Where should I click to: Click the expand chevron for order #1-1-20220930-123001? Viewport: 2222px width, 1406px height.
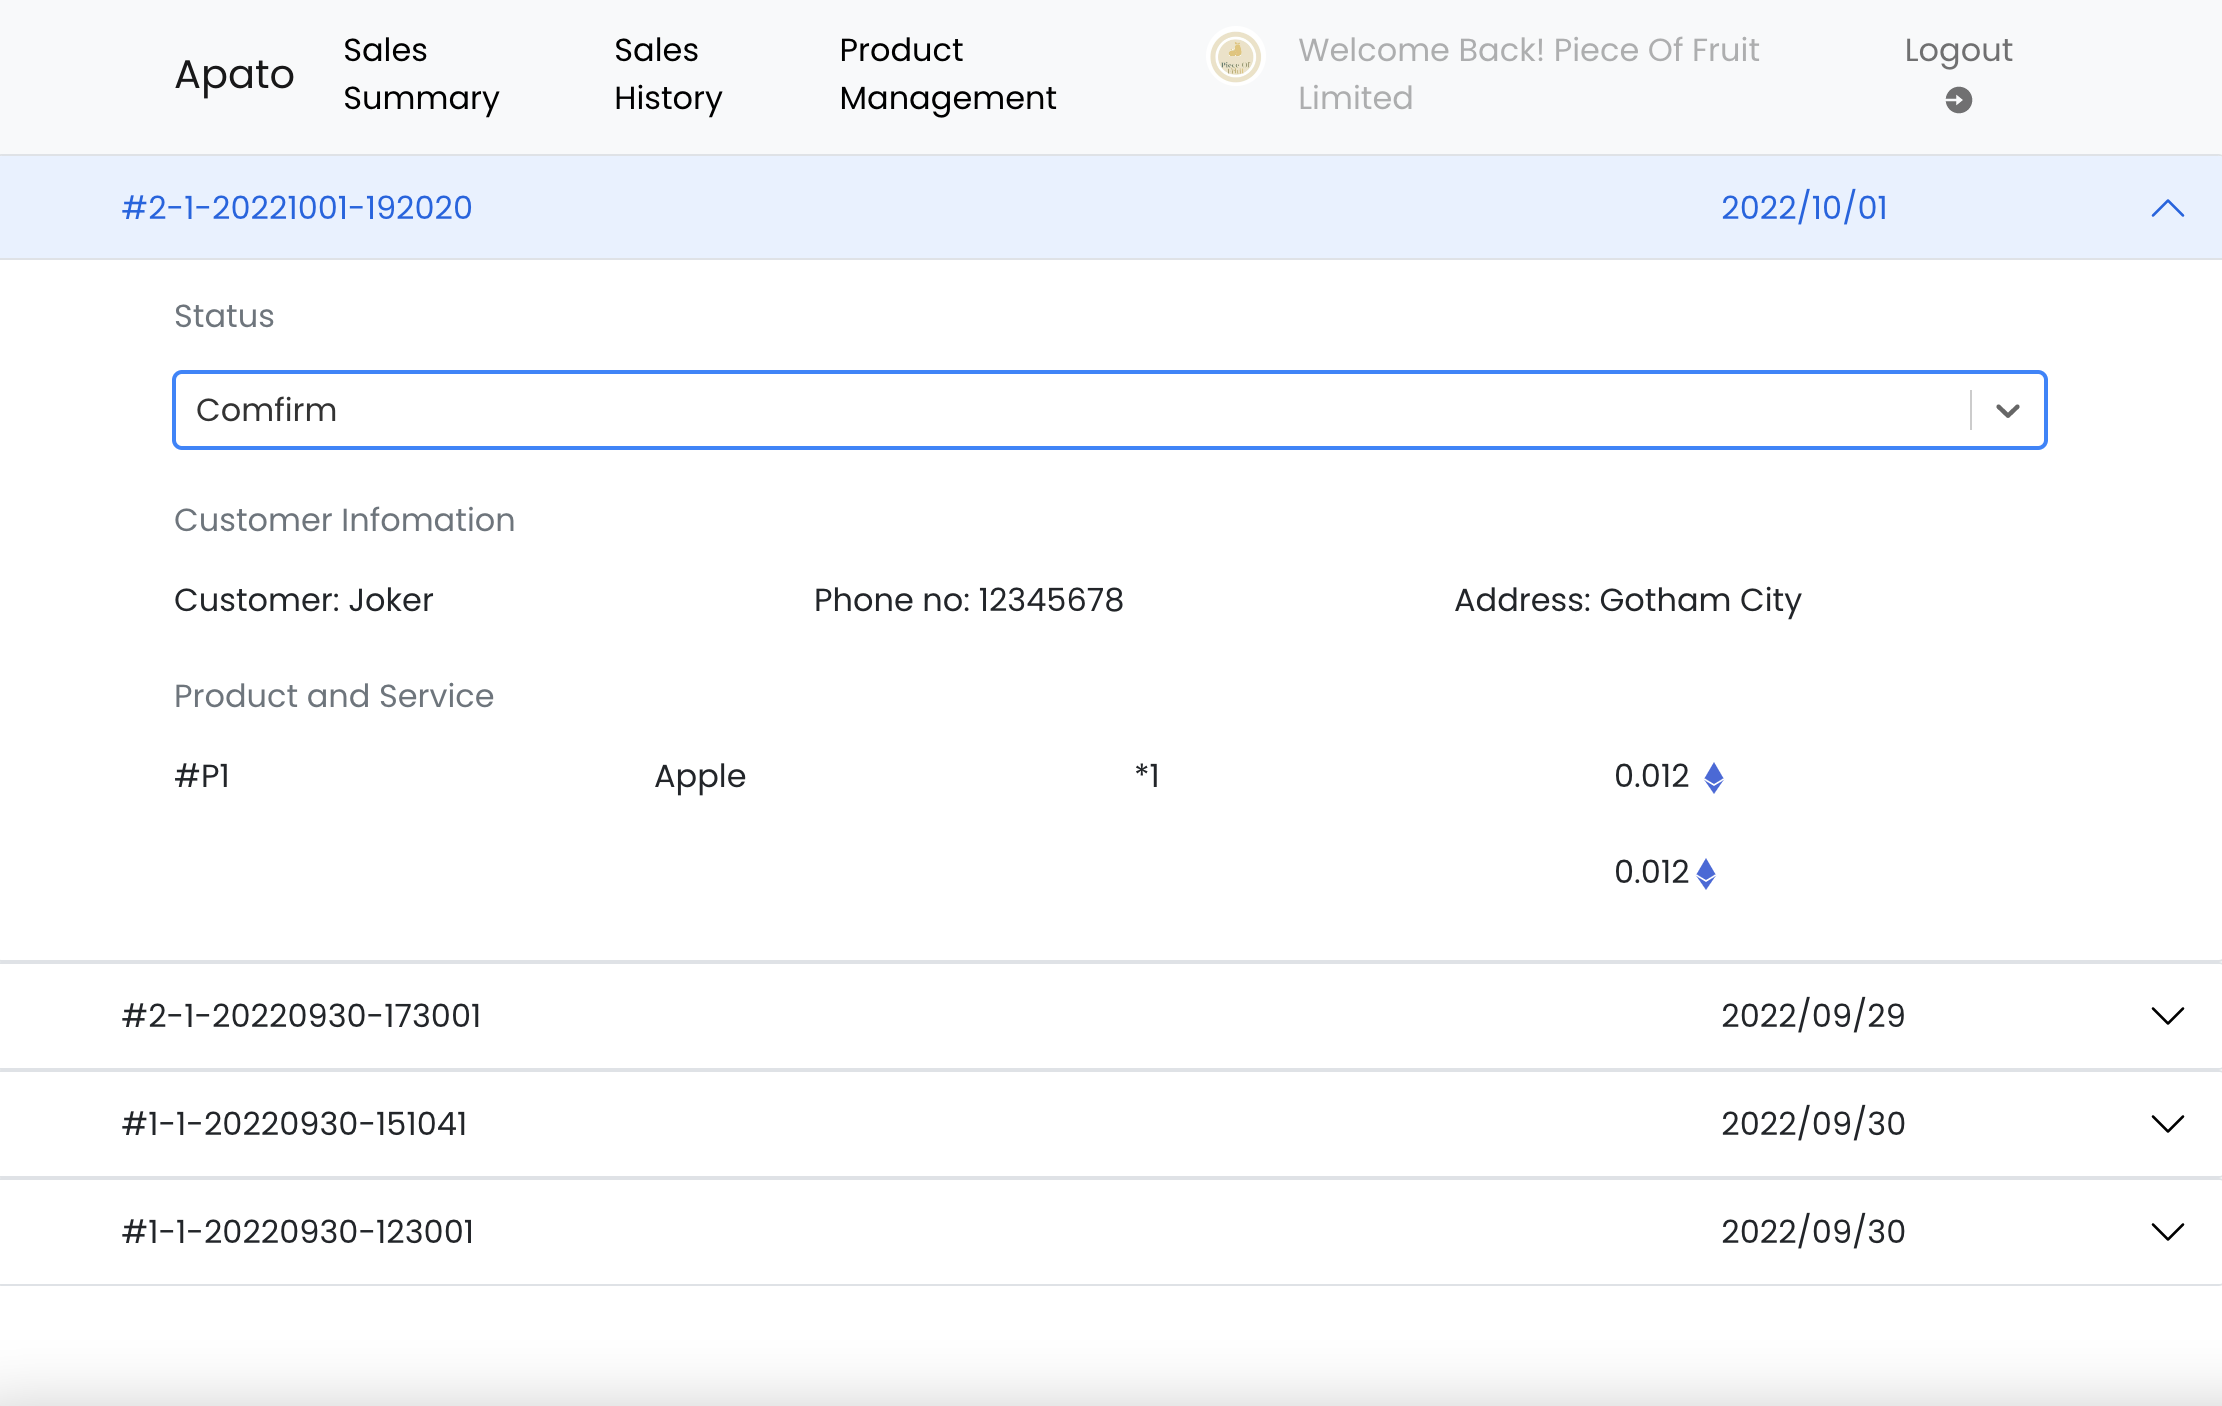tap(2168, 1231)
